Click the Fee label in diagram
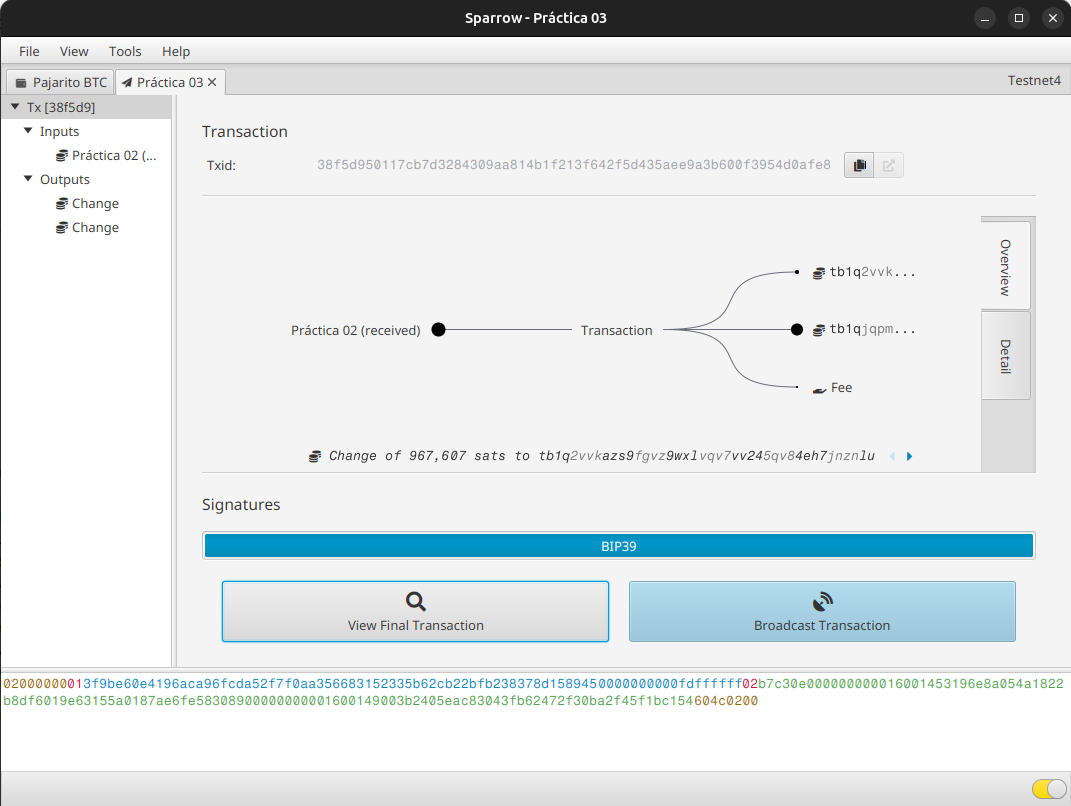 pyautogui.click(x=842, y=388)
